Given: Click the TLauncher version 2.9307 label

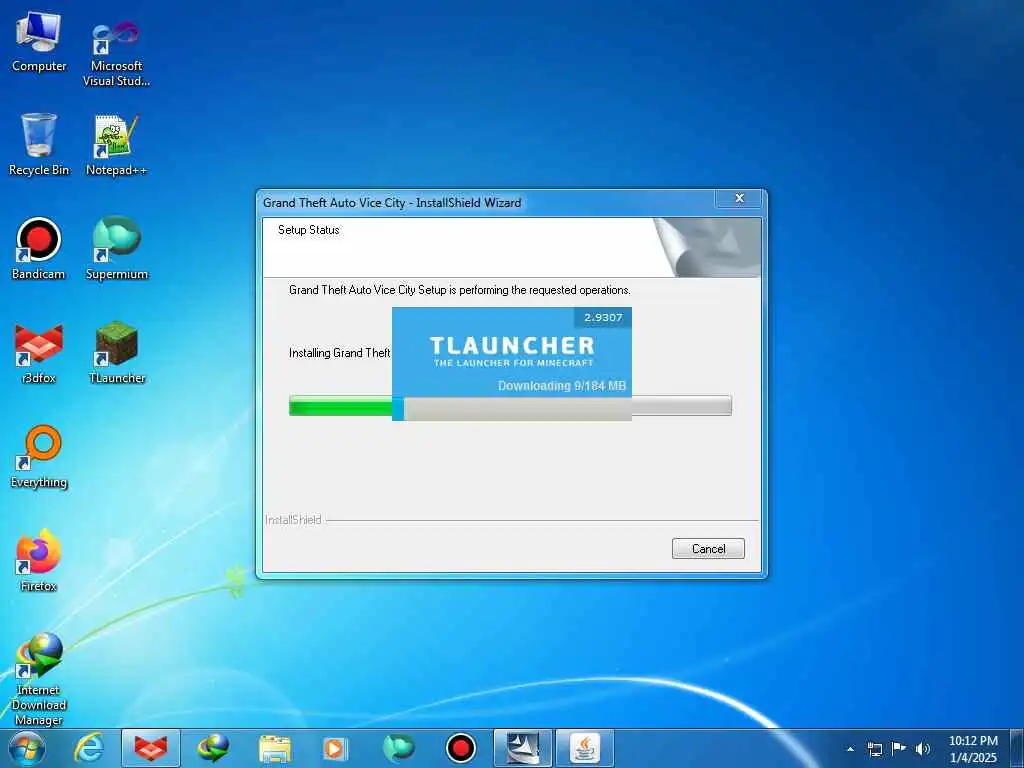Looking at the screenshot, I should pos(603,317).
